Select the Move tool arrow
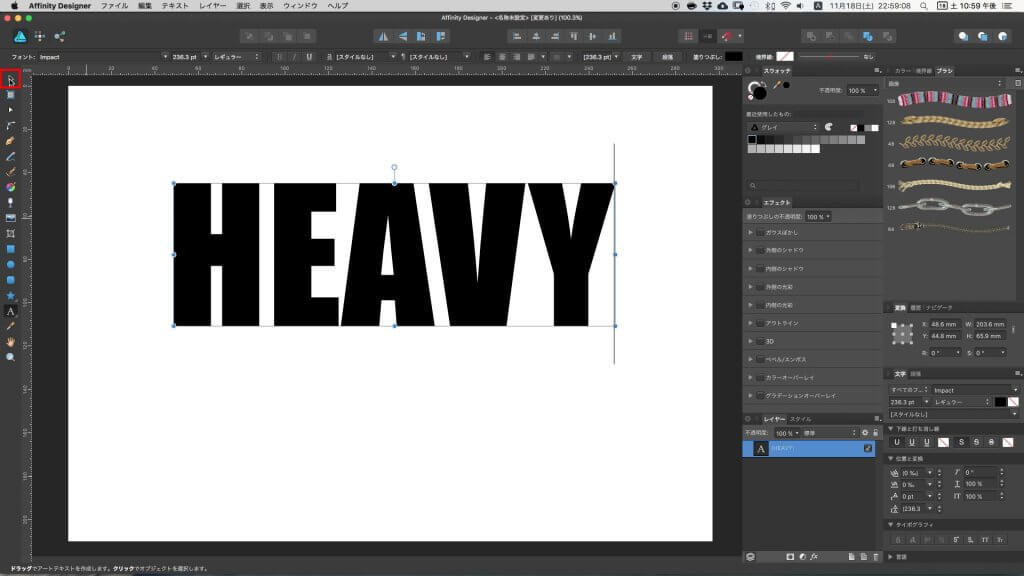1024x576 pixels. tap(10, 80)
